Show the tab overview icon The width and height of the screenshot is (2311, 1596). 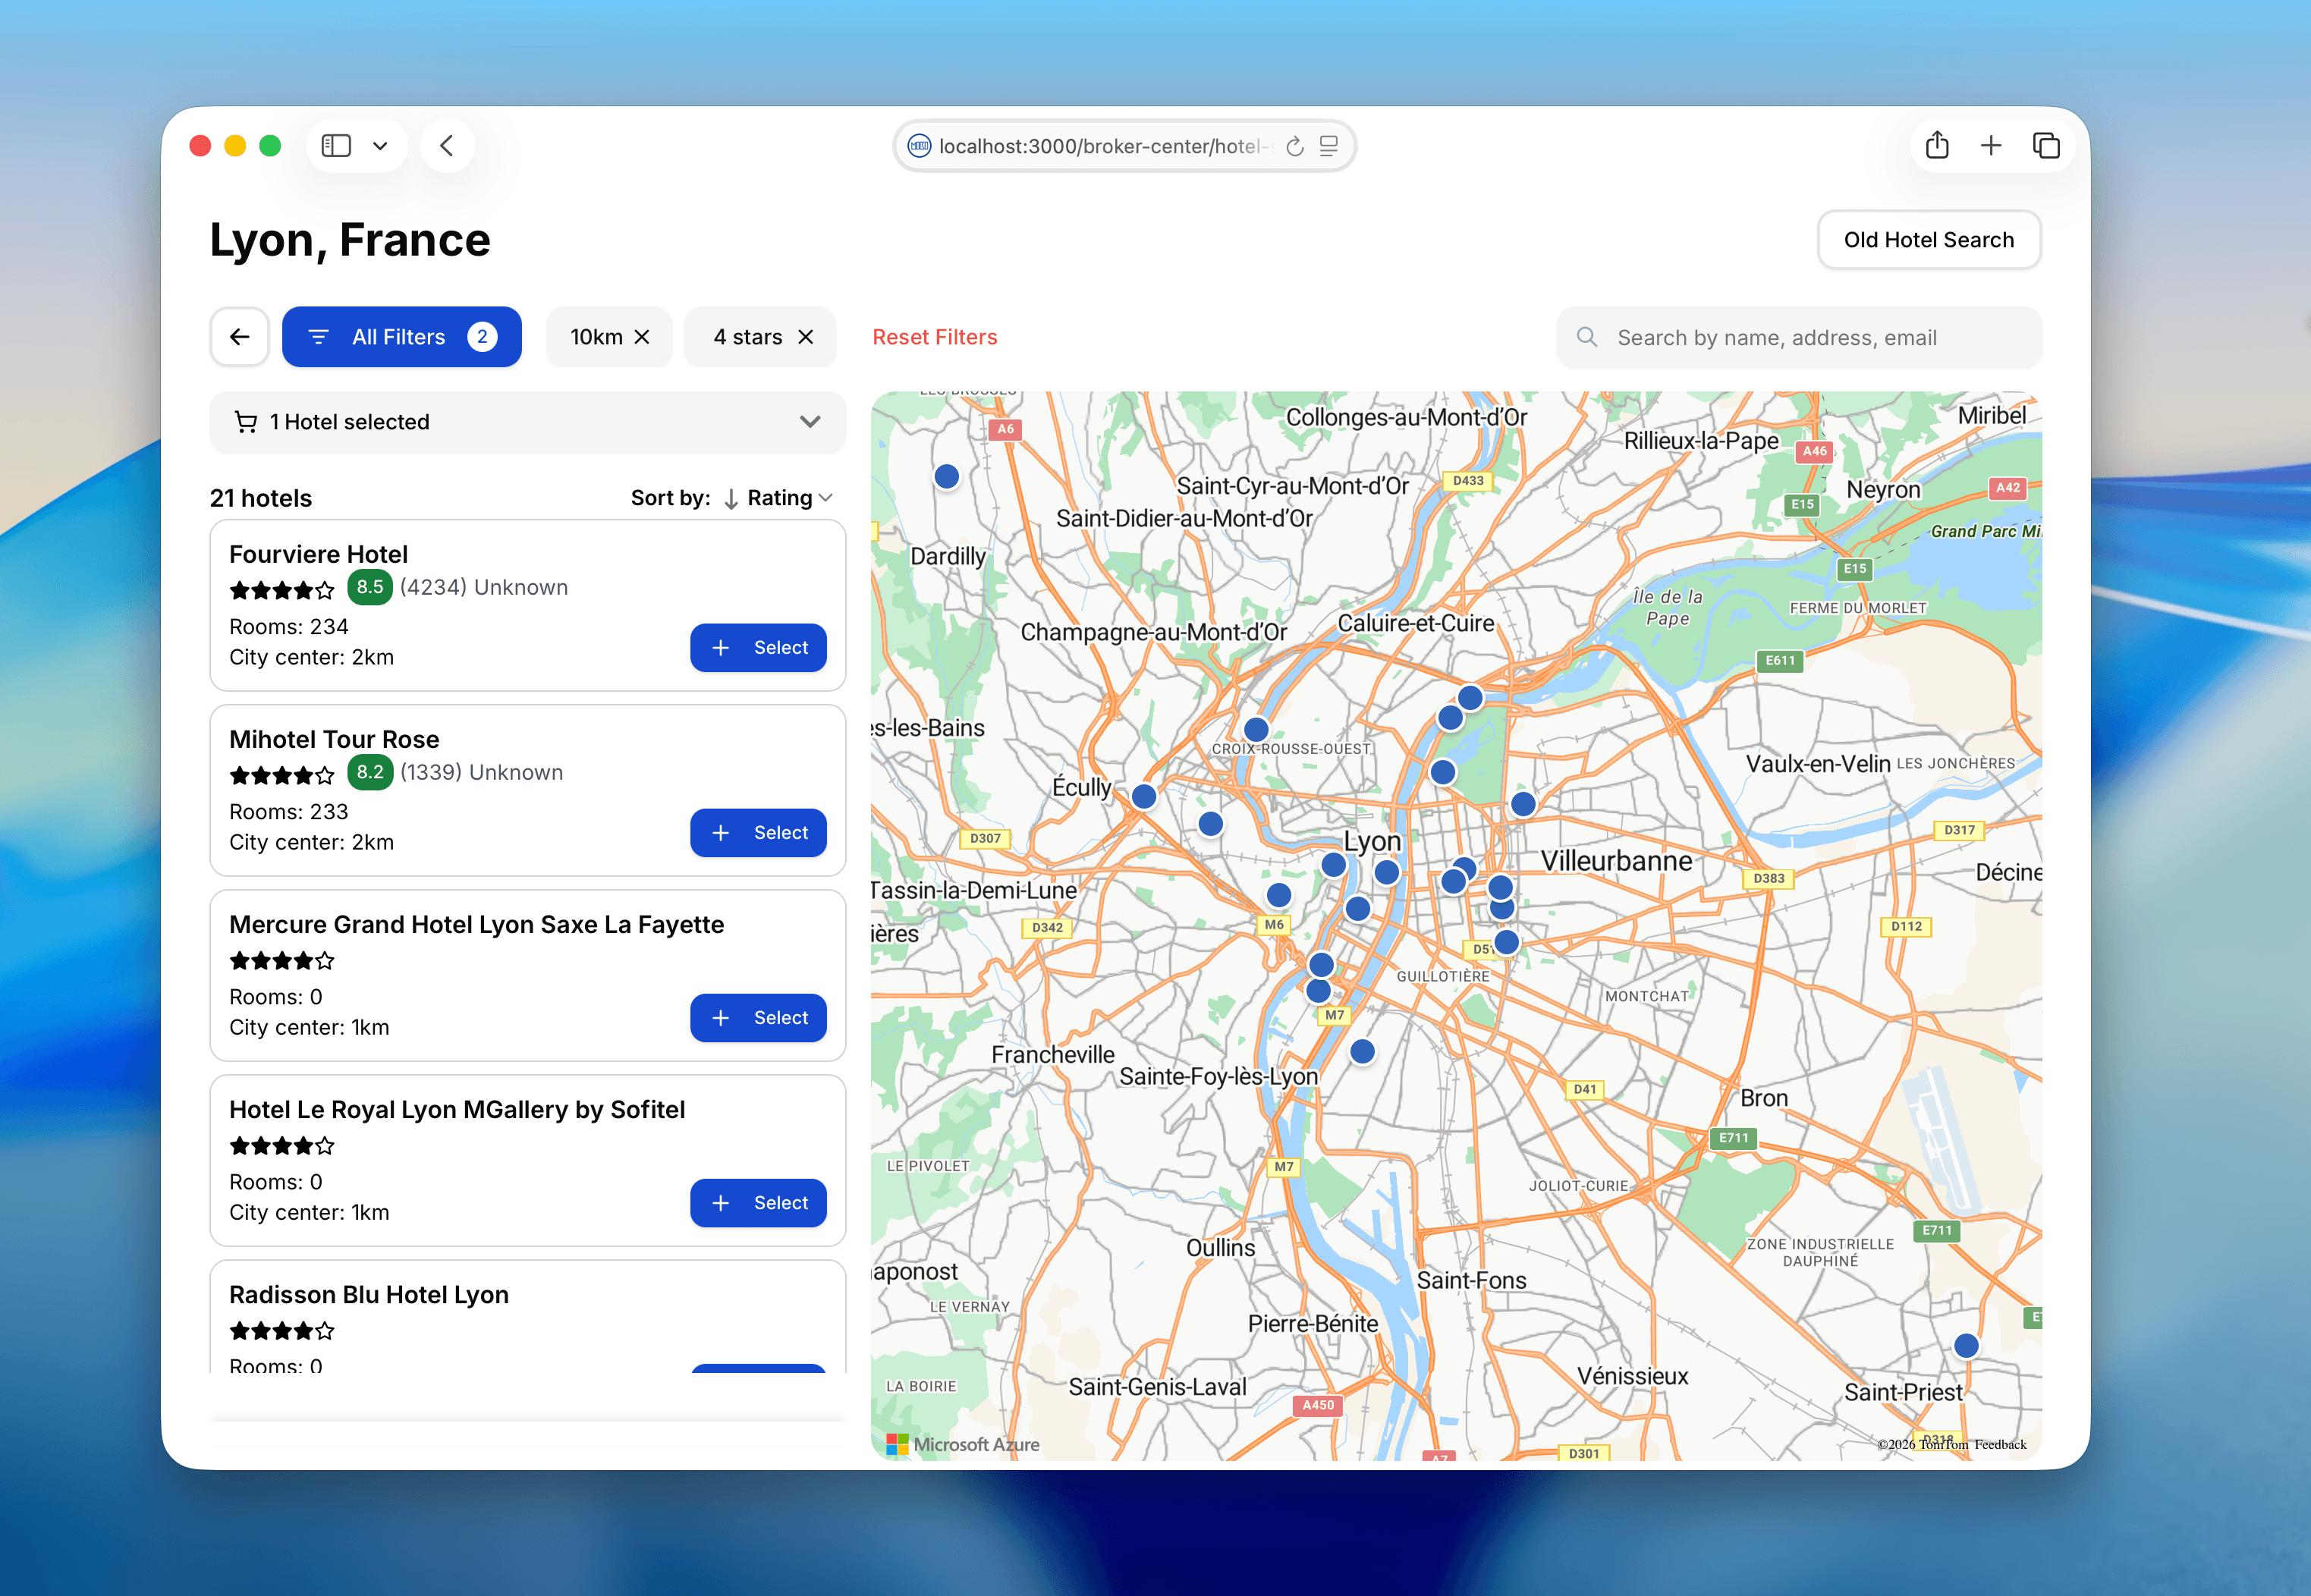(2046, 146)
